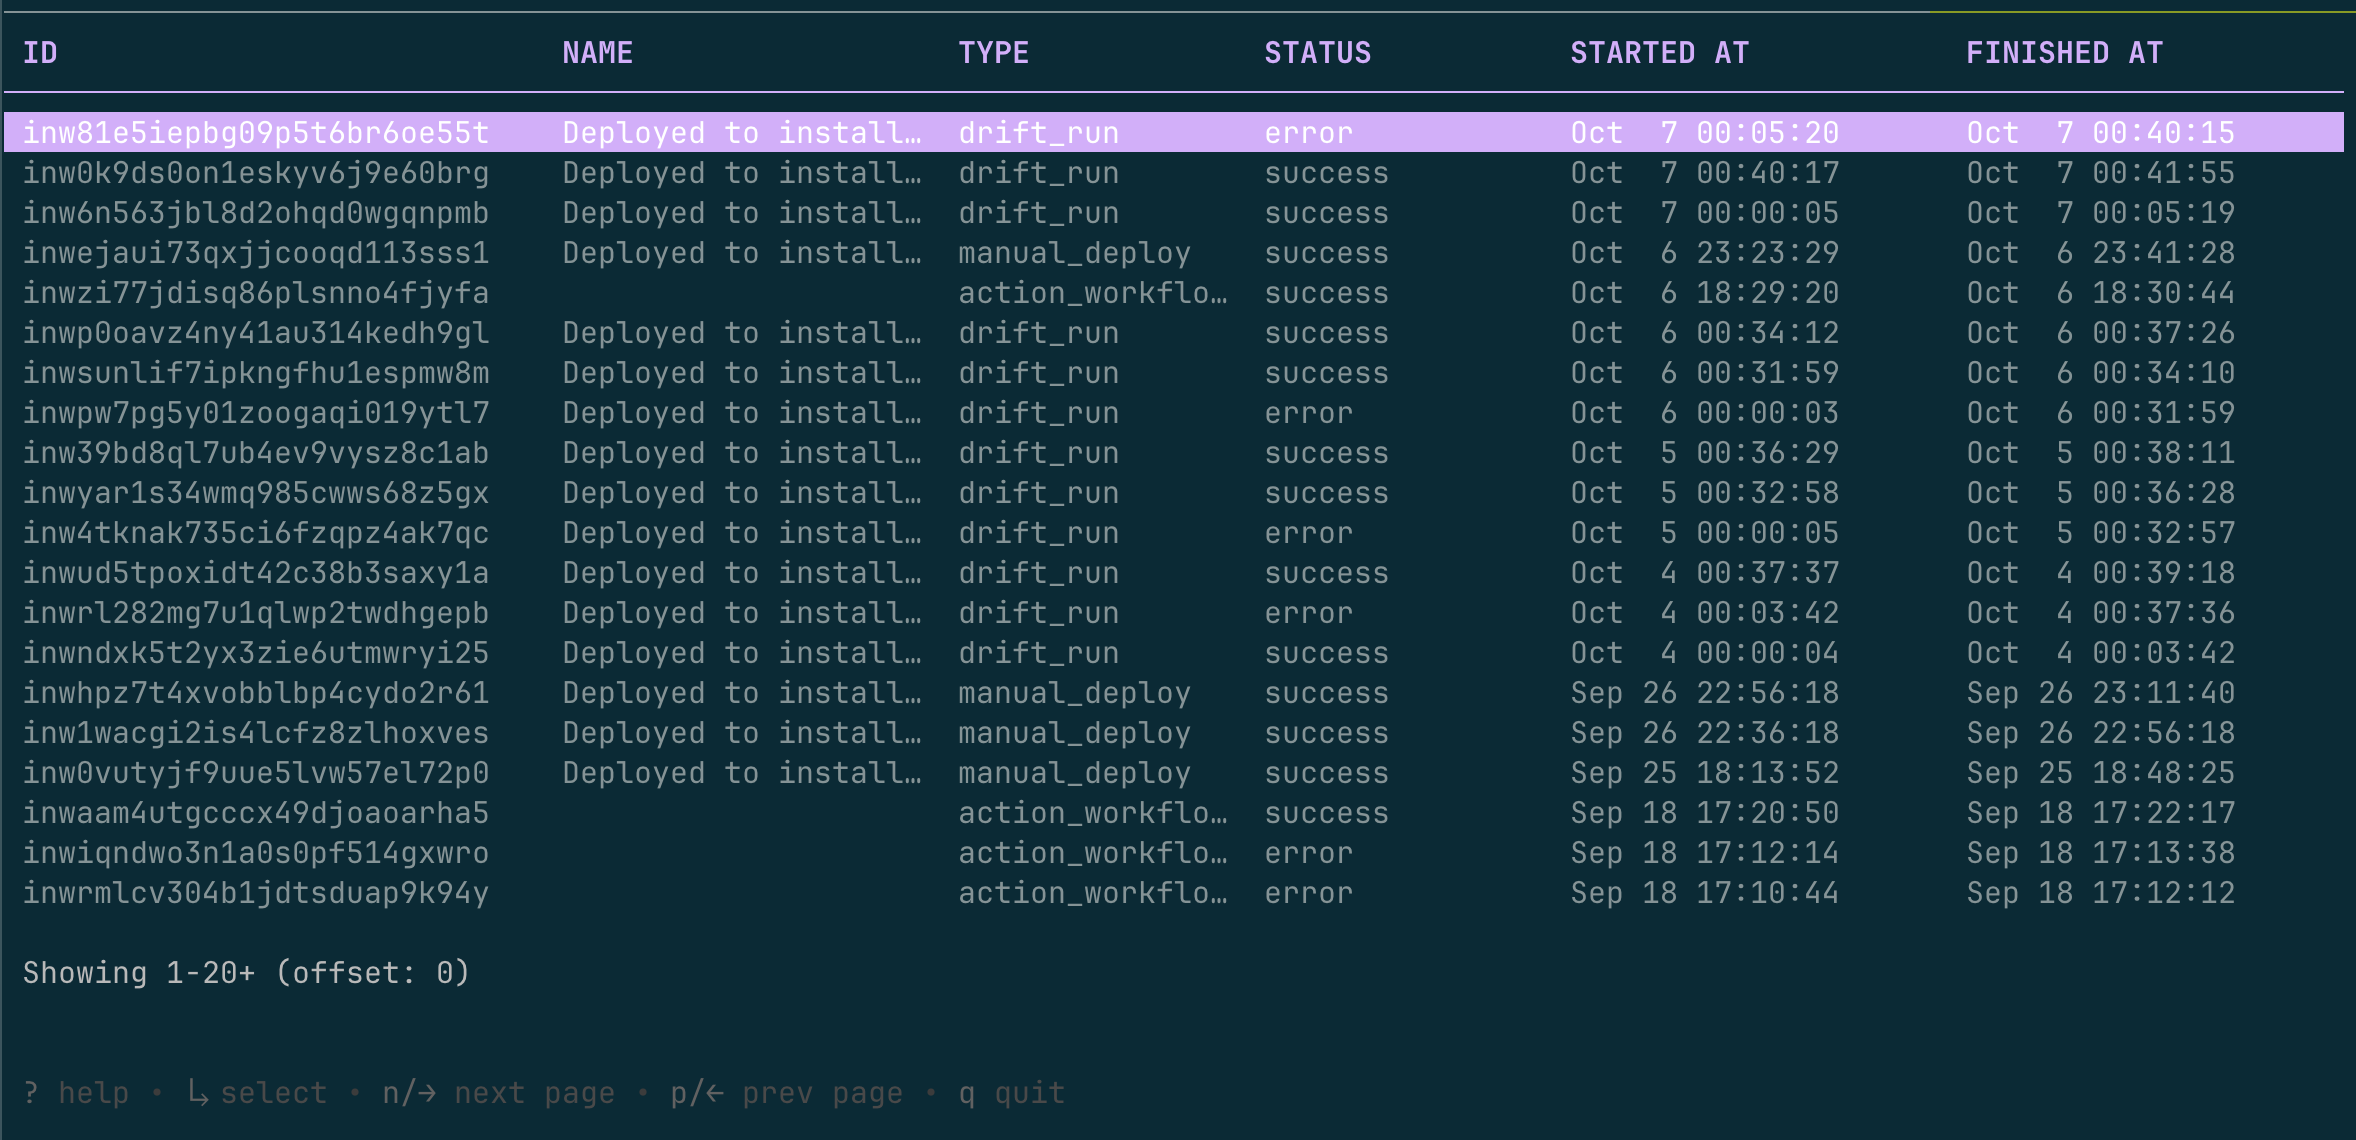The image size is (2356, 1140).
Task: Click the TYPE column header
Action: coord(993,53)
